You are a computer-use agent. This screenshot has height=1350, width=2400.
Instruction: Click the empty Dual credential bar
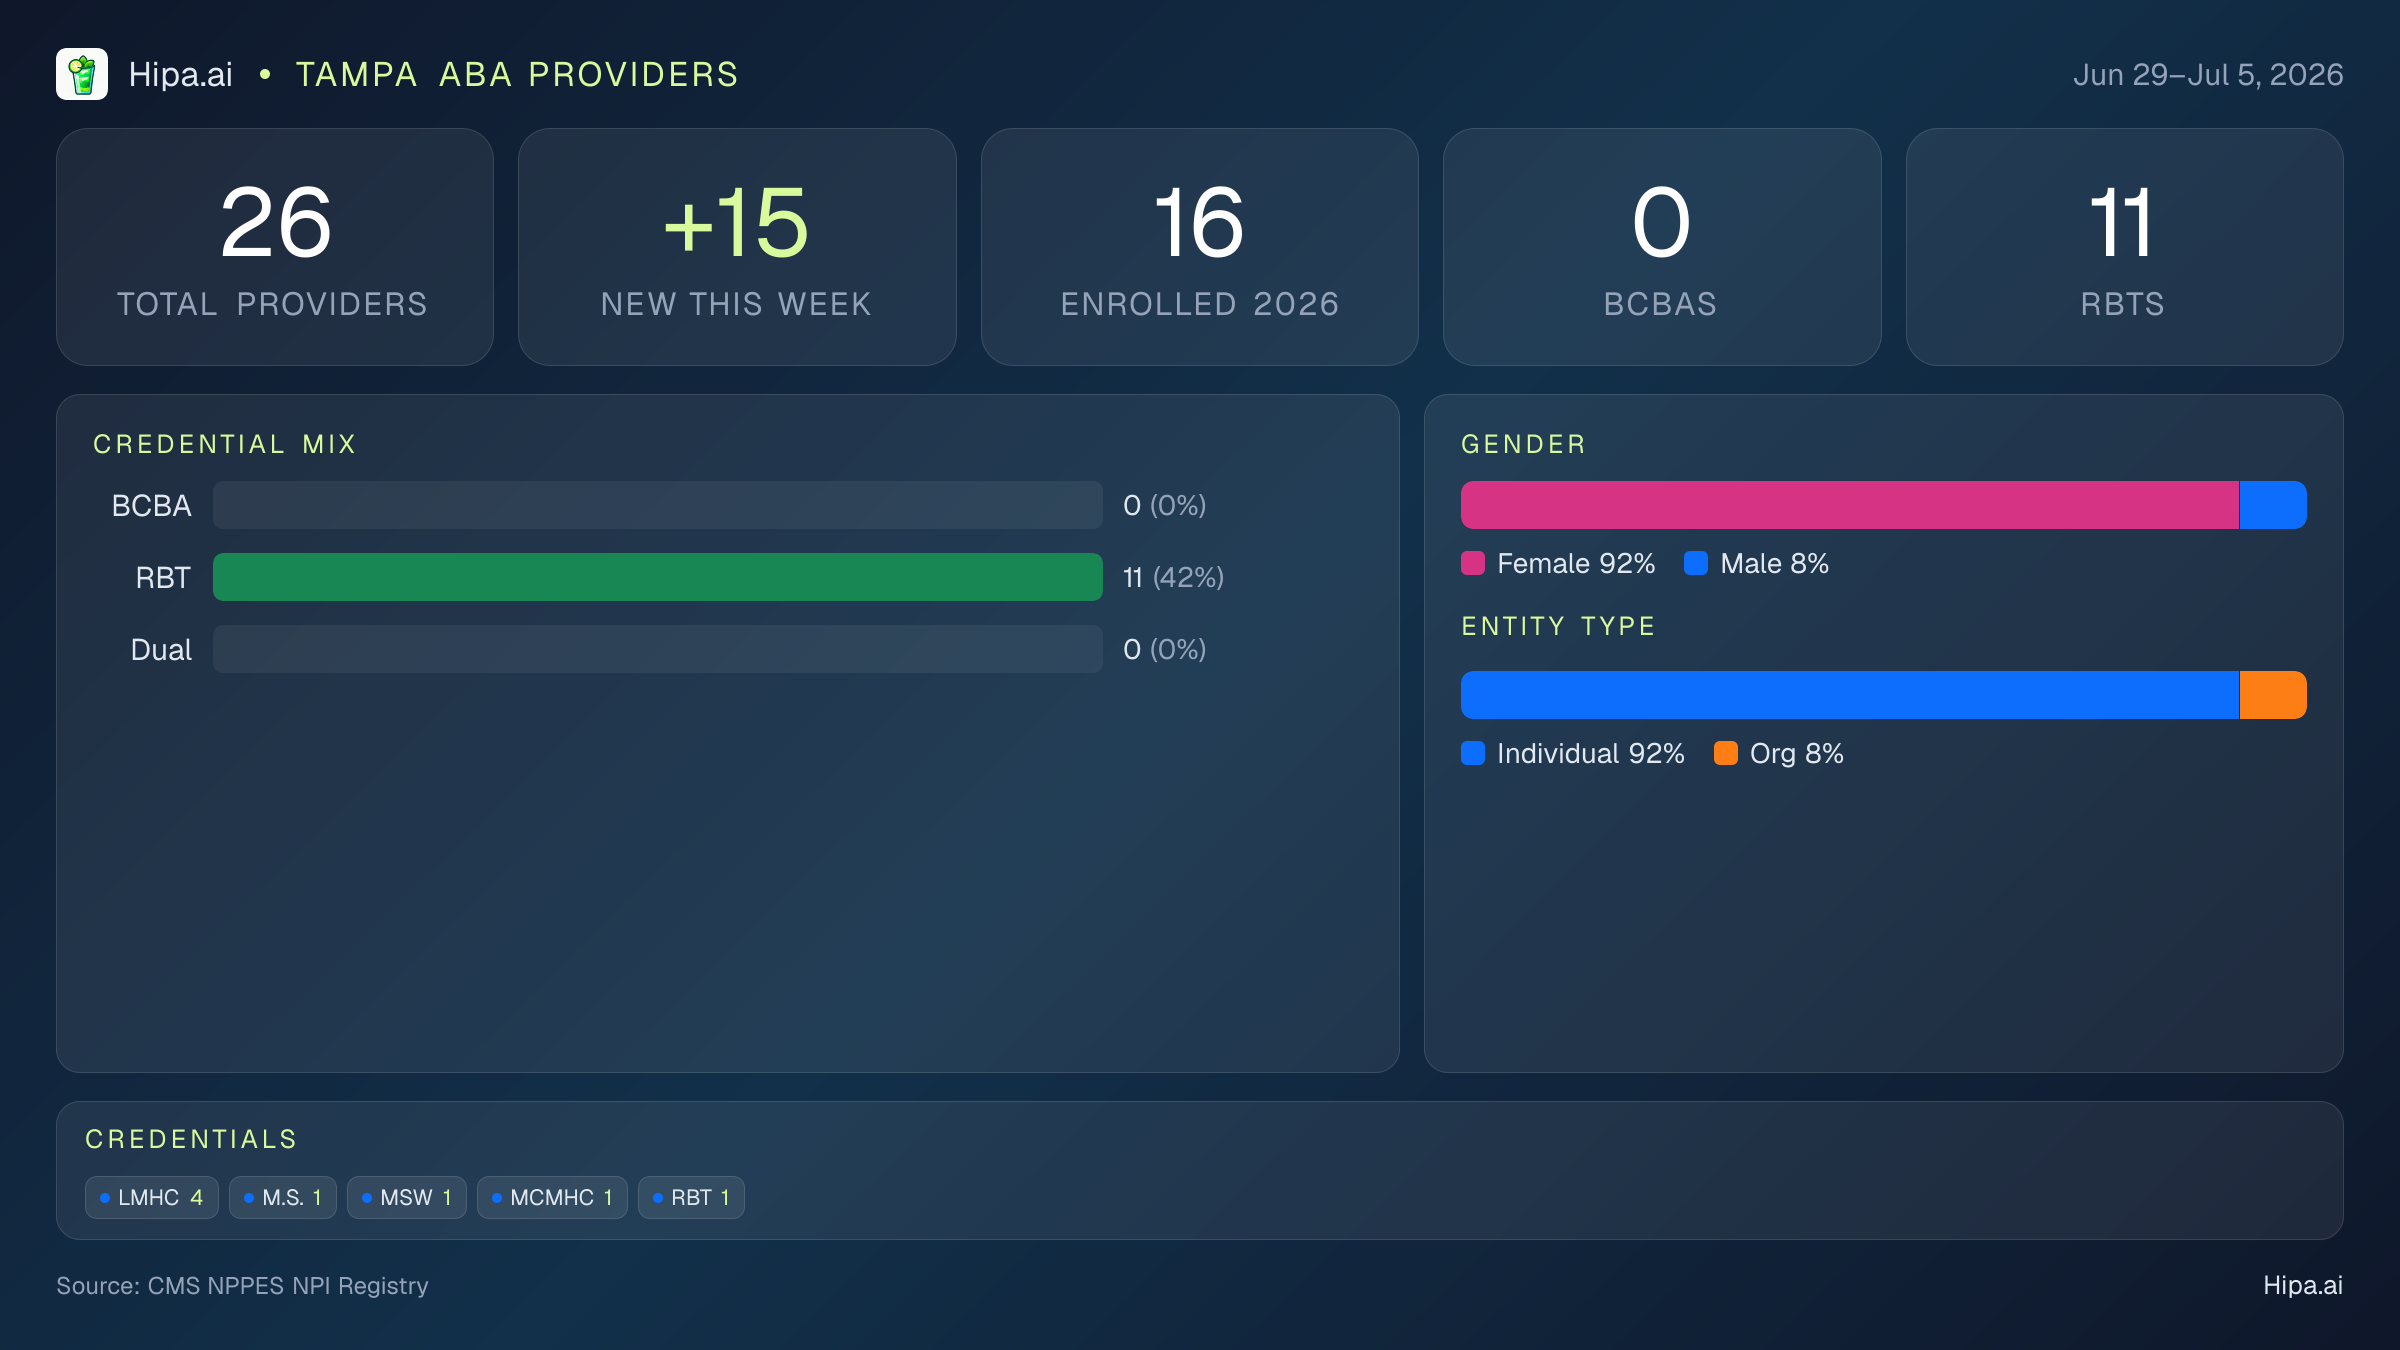[x=658, y=649]
